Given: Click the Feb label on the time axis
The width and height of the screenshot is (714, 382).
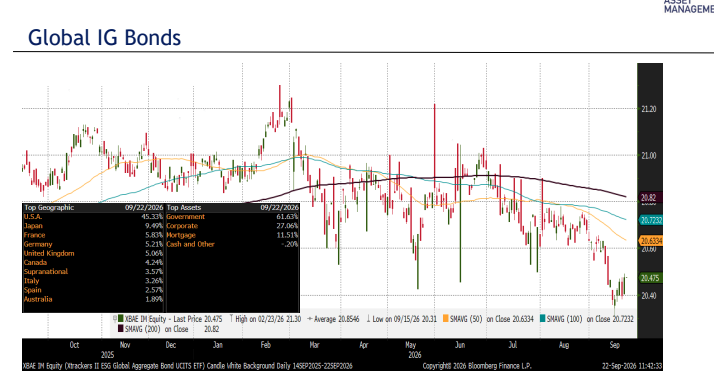Looking at the screenshot, I should pyautogui.click(x=266, y=345).
